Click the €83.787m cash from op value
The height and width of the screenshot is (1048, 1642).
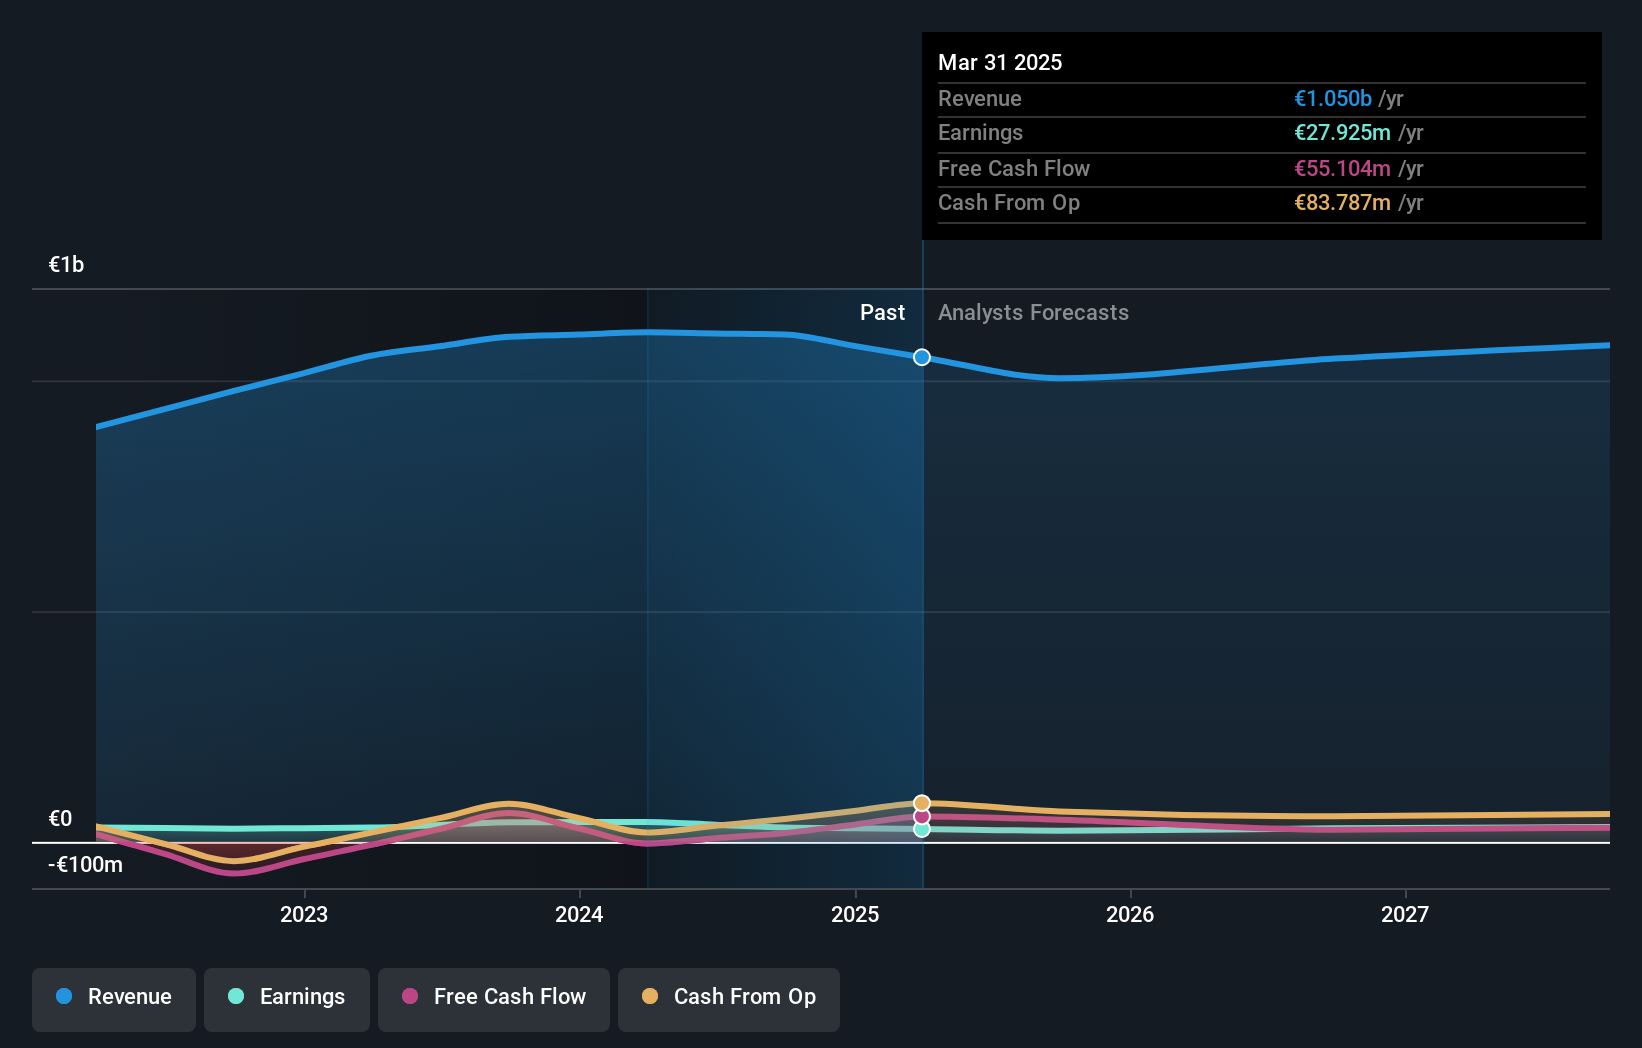click(x=1342, y=202)
